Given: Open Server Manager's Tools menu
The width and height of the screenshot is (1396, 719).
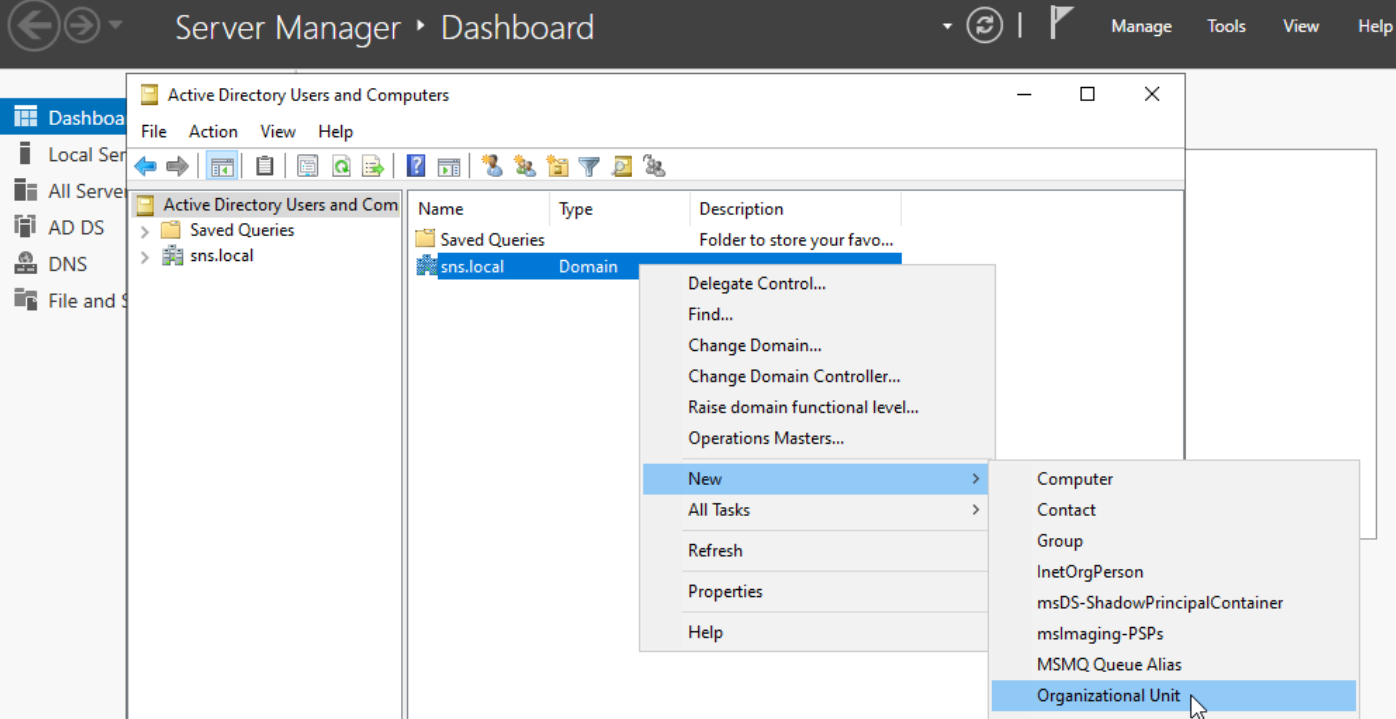Looking at the screenshot, I should (x=1226, y=27).
